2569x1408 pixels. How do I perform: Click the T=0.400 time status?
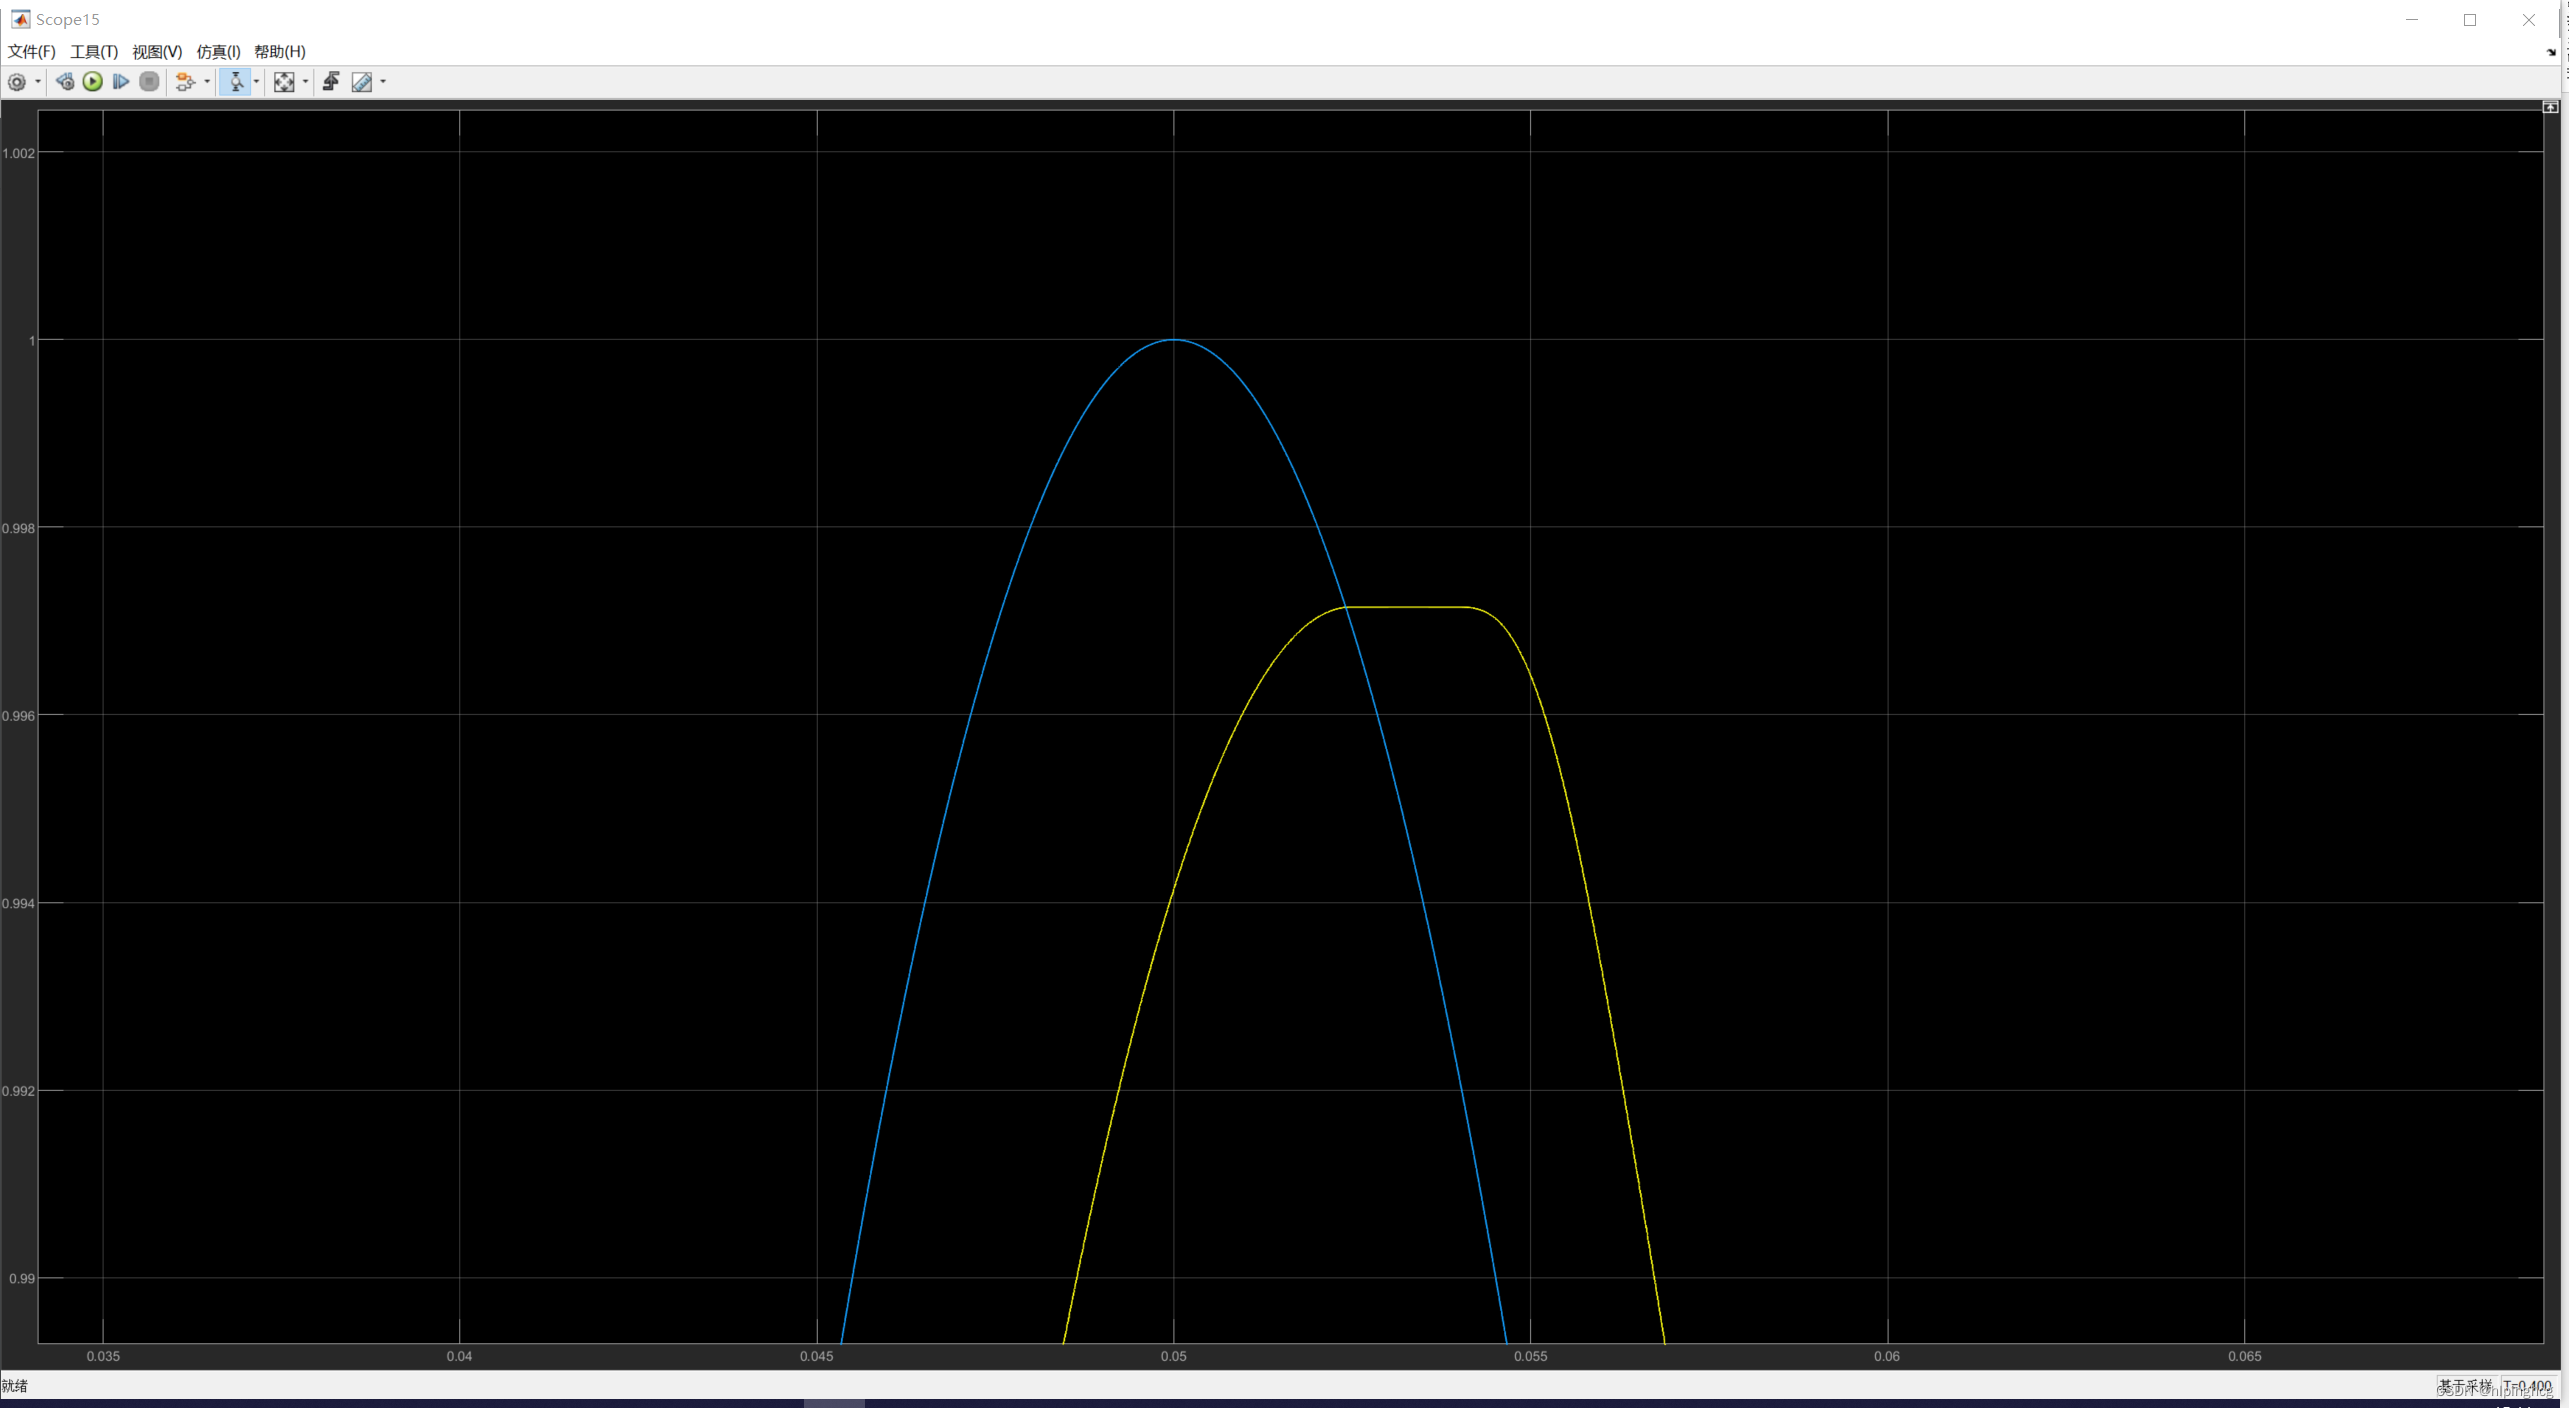pyautogui.click(x=2528, y=1386)
